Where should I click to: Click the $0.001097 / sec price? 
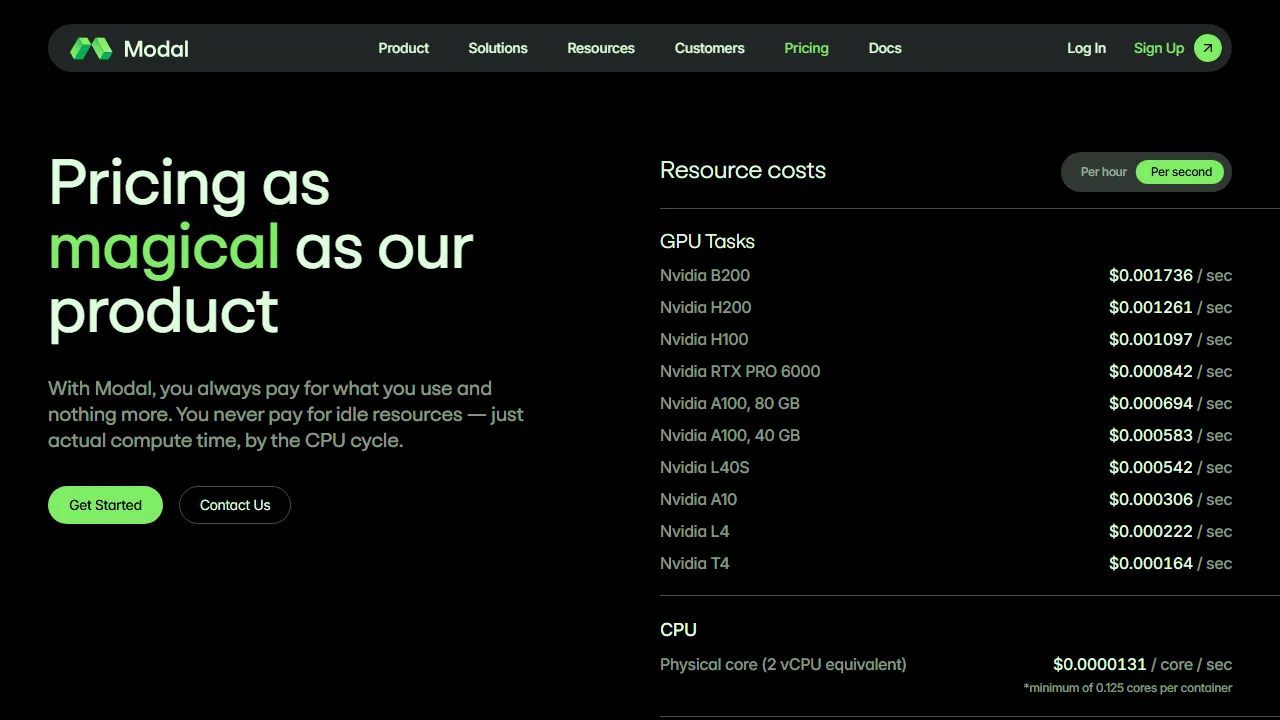coord(1170,339)
